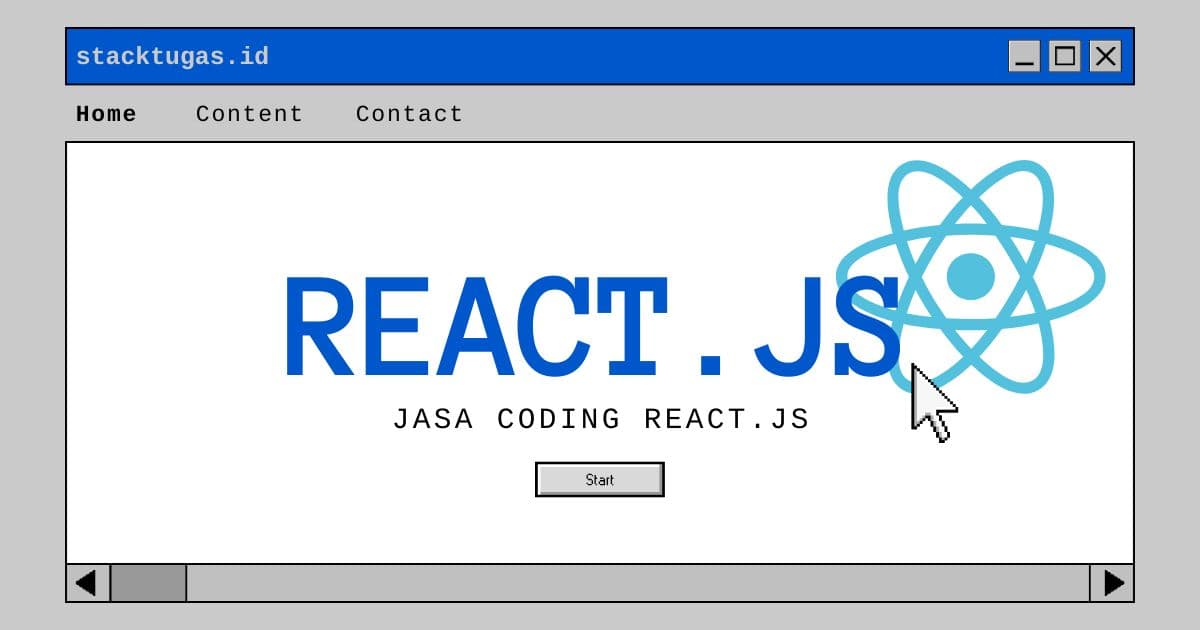Click the Start button
1200x630 pixels.
pyautogui.click(x=600, y=480)
